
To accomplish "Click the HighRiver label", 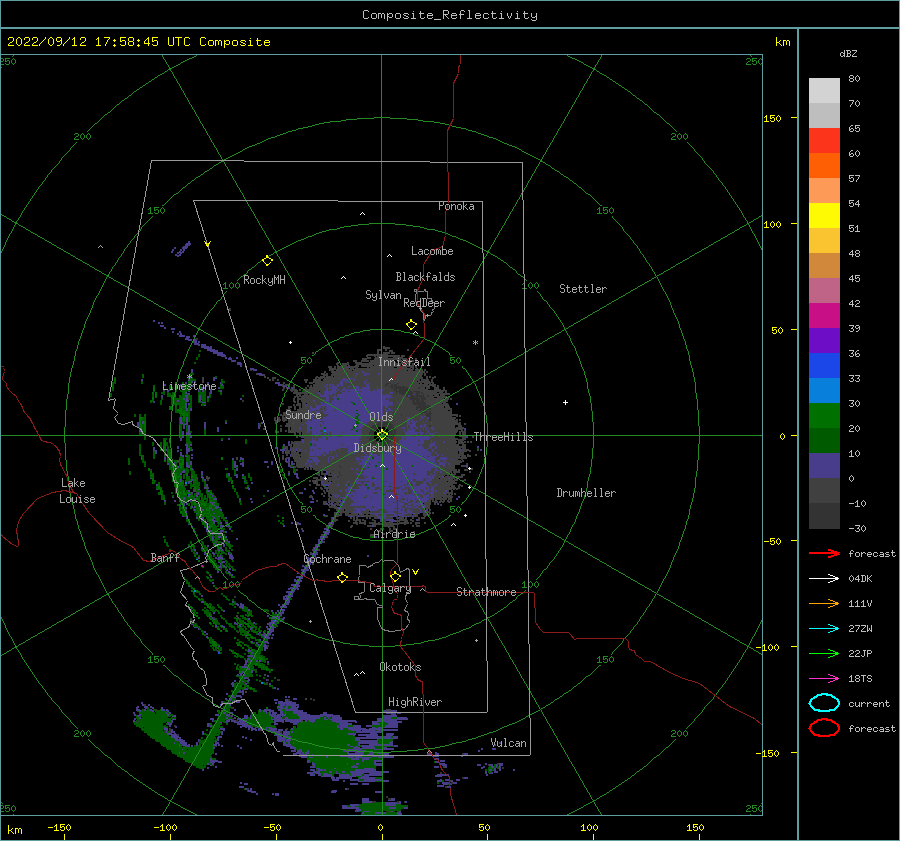I will [415, 702].
